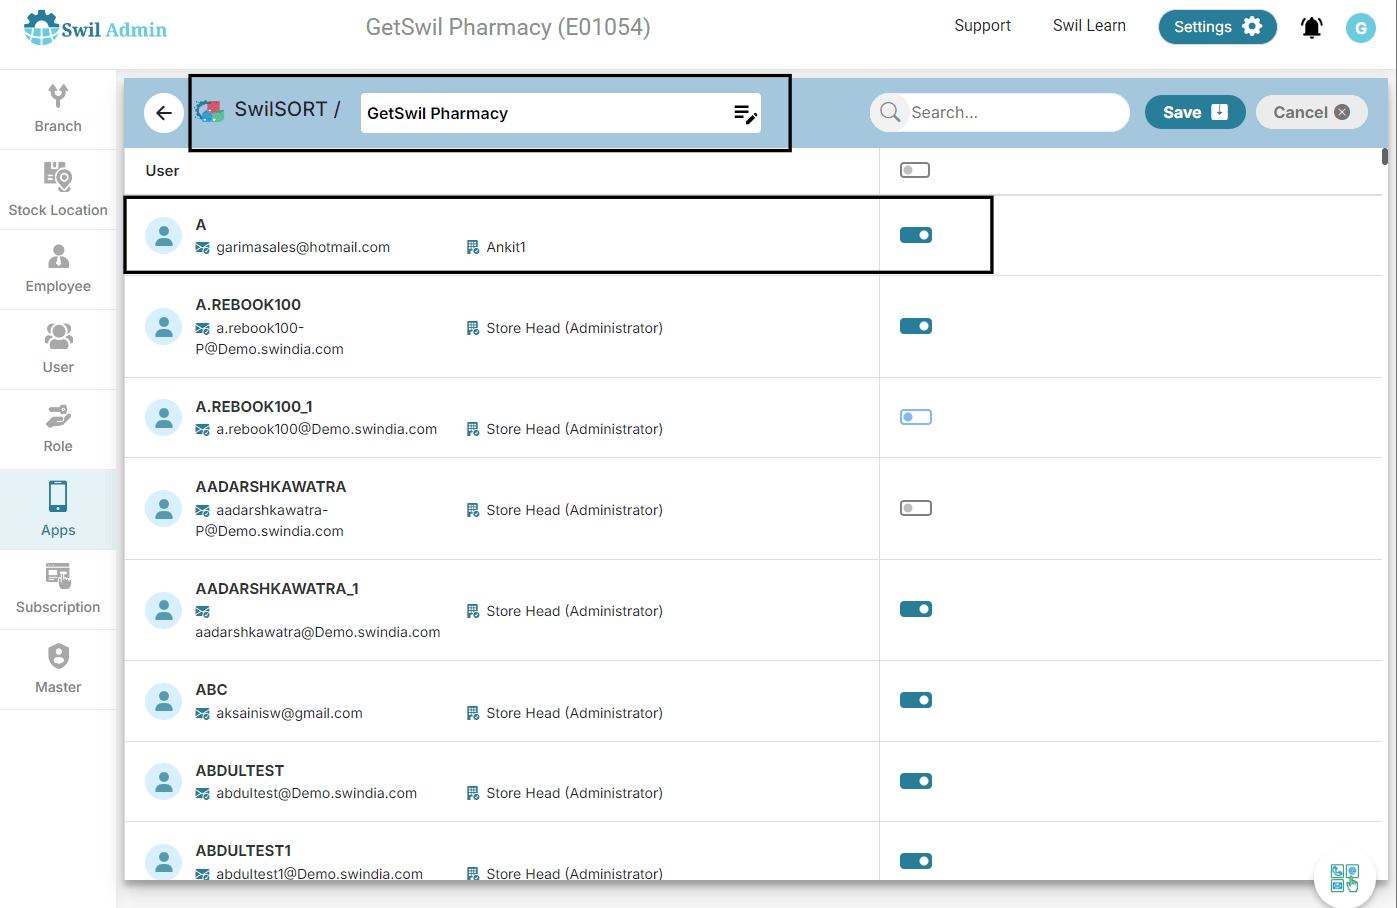Image resolution: width=1397 pixels, height=908 pixels.
Task: Click the Swil Admin logo
Action: point(95,28)
